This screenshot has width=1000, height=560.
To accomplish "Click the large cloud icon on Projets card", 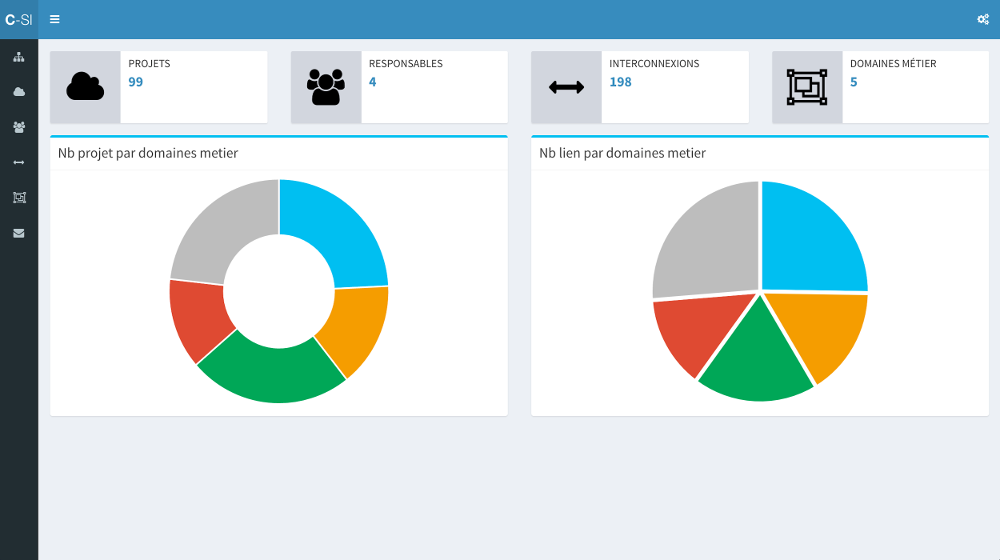I will click(85, 88).
